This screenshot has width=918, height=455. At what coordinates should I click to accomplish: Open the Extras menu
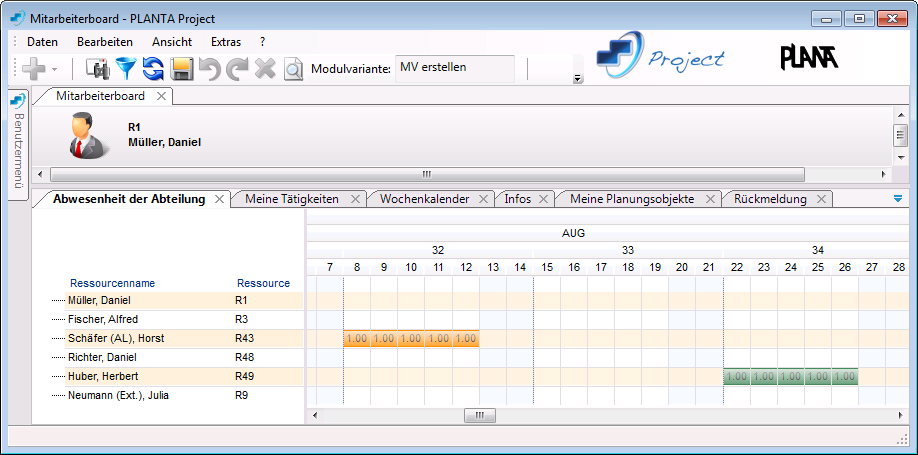click(226, 42)
